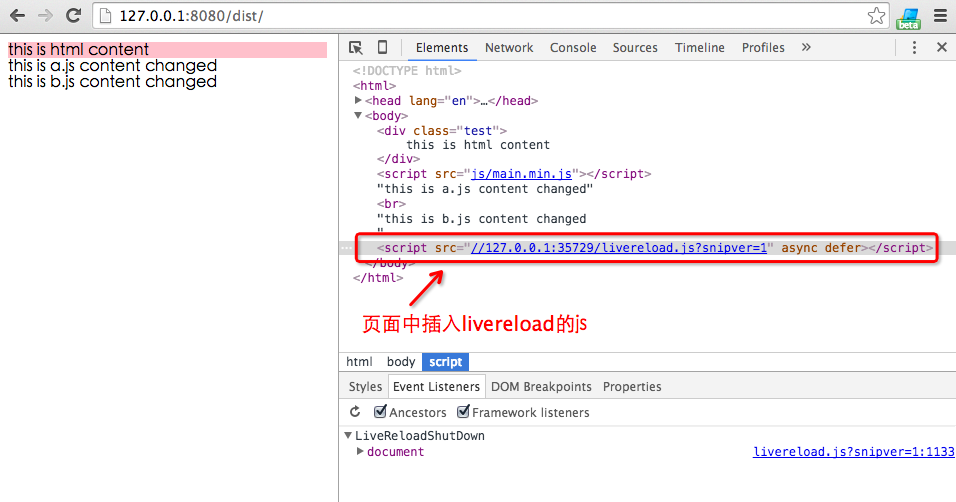Open the js/main.min.js script link

(x=521, y=174)
